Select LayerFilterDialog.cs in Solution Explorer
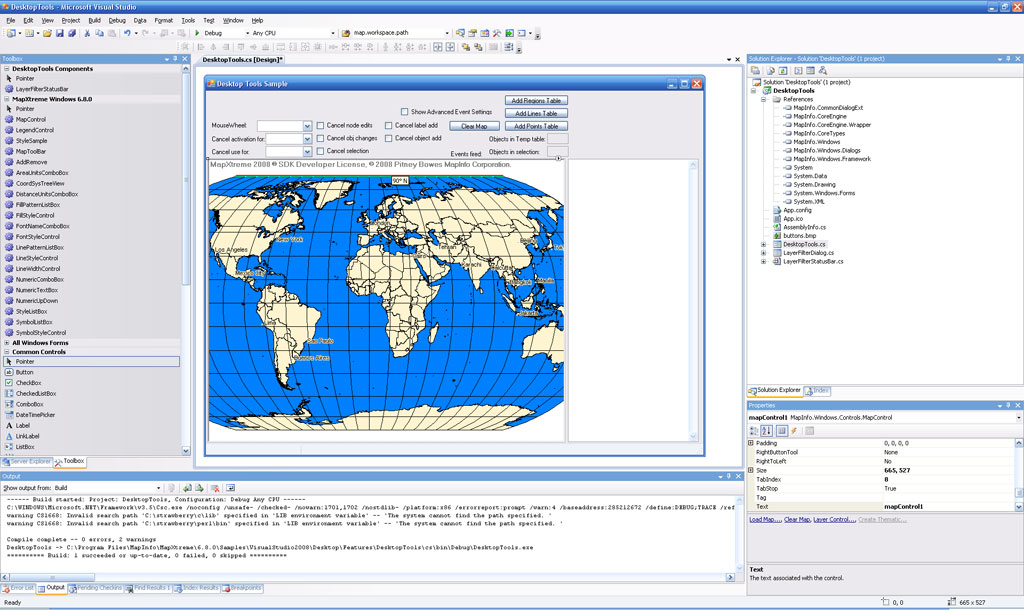 click(808, 253)
